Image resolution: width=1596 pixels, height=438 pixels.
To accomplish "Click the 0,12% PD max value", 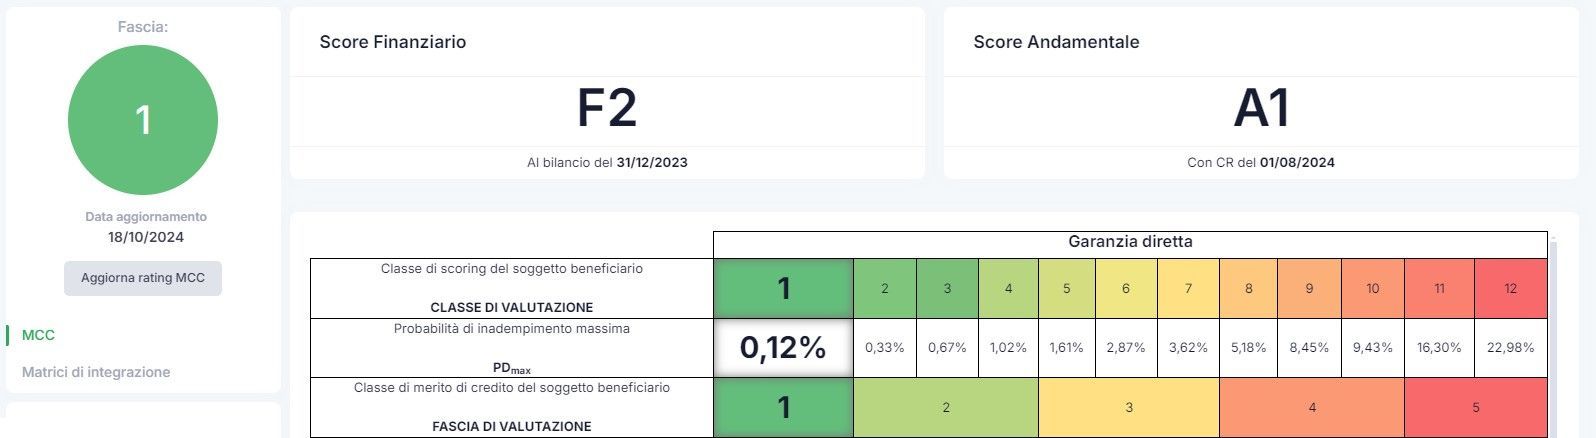I will point(783,348).
